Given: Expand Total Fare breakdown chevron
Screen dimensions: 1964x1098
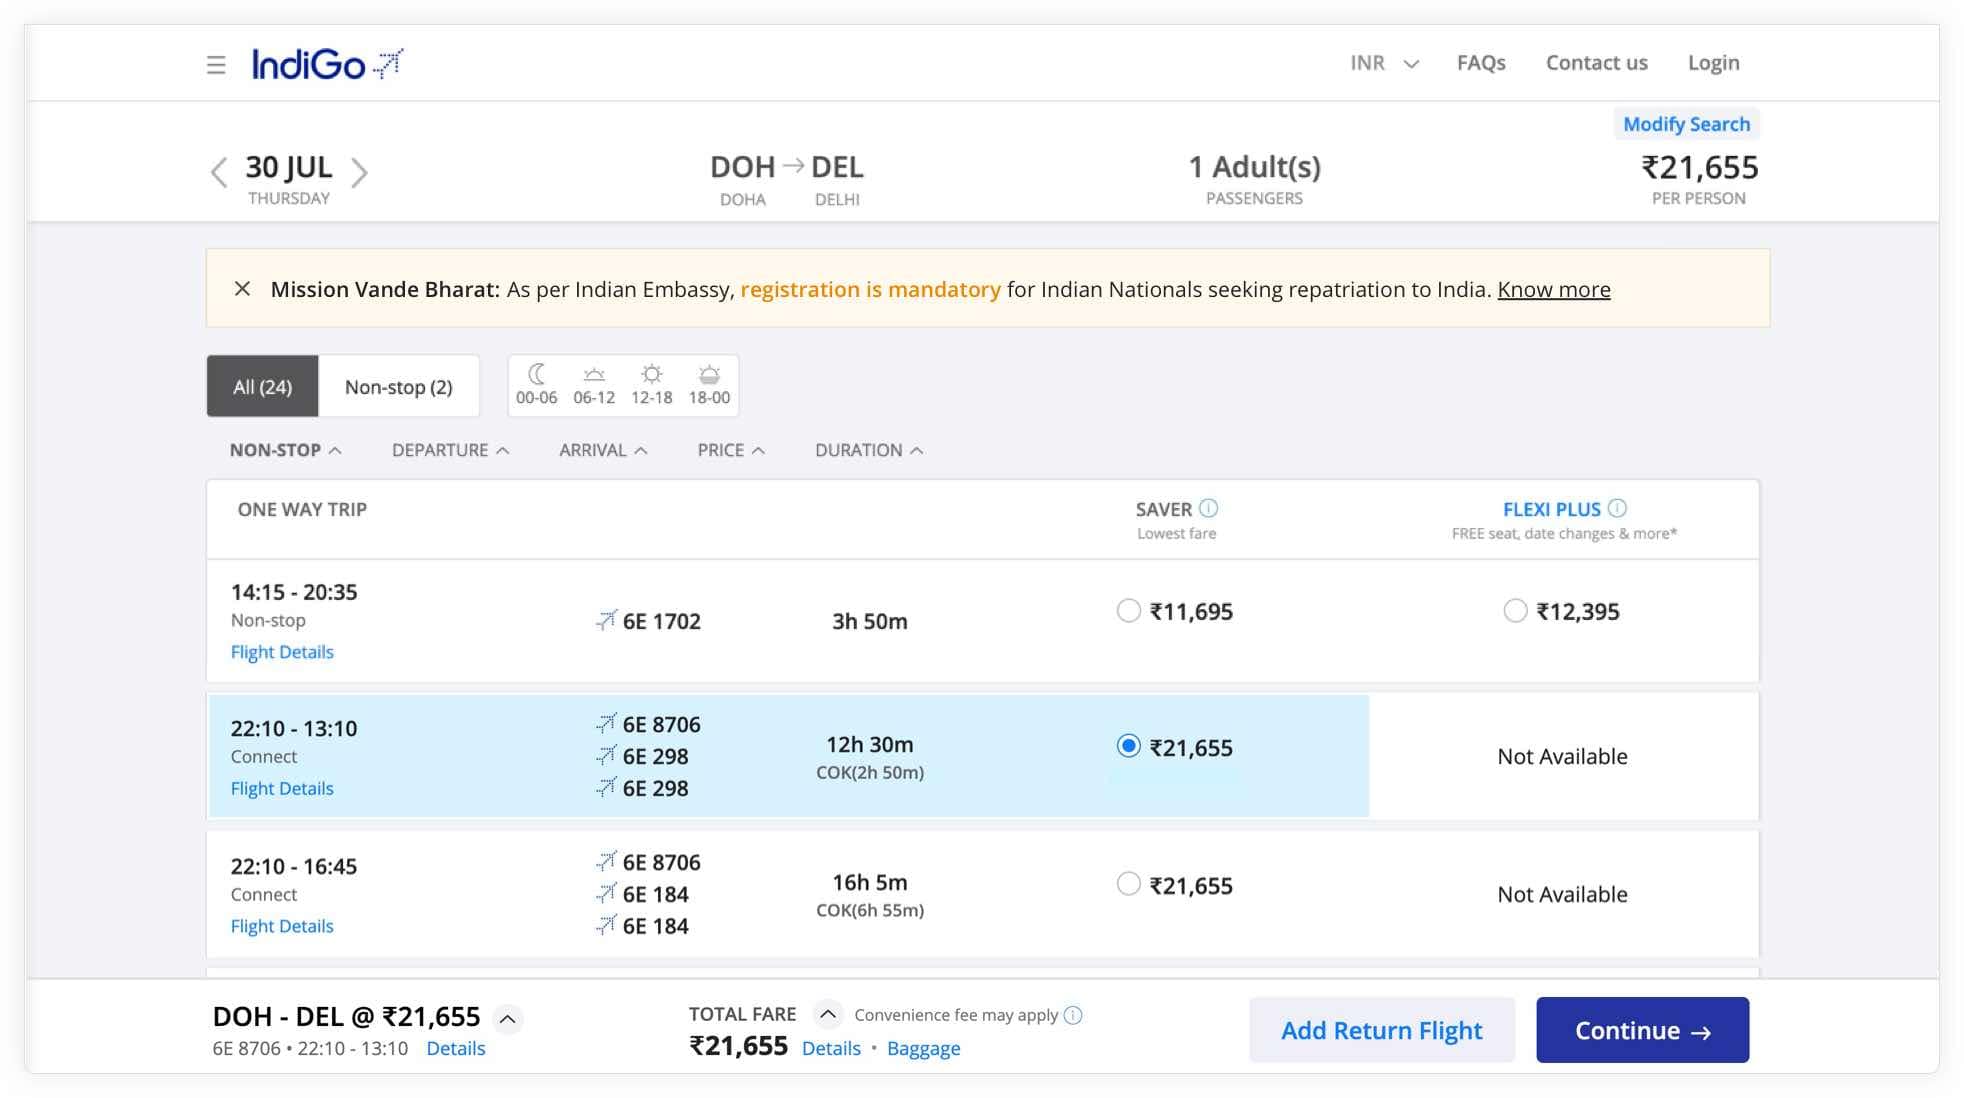Looking at the screenshot, I should click(827, 1014).
